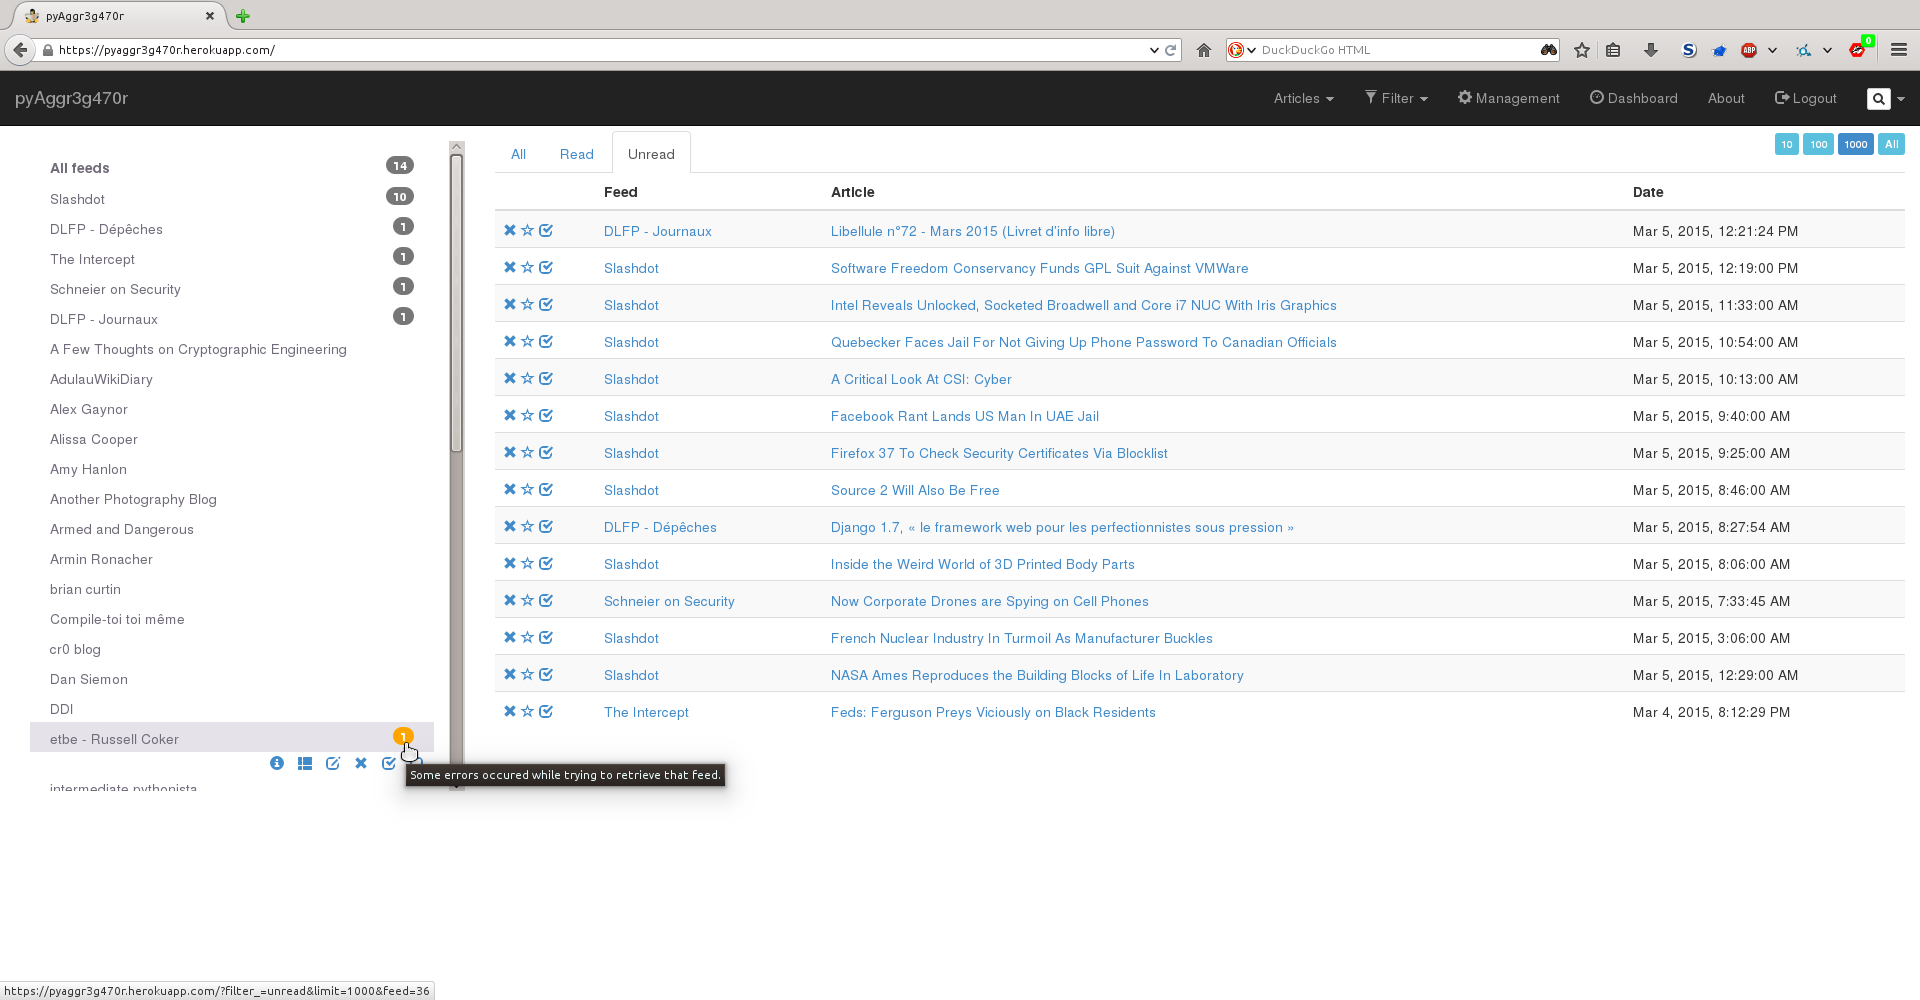
Task: Delete the French Nuclear Industry article
Action: 510,637
